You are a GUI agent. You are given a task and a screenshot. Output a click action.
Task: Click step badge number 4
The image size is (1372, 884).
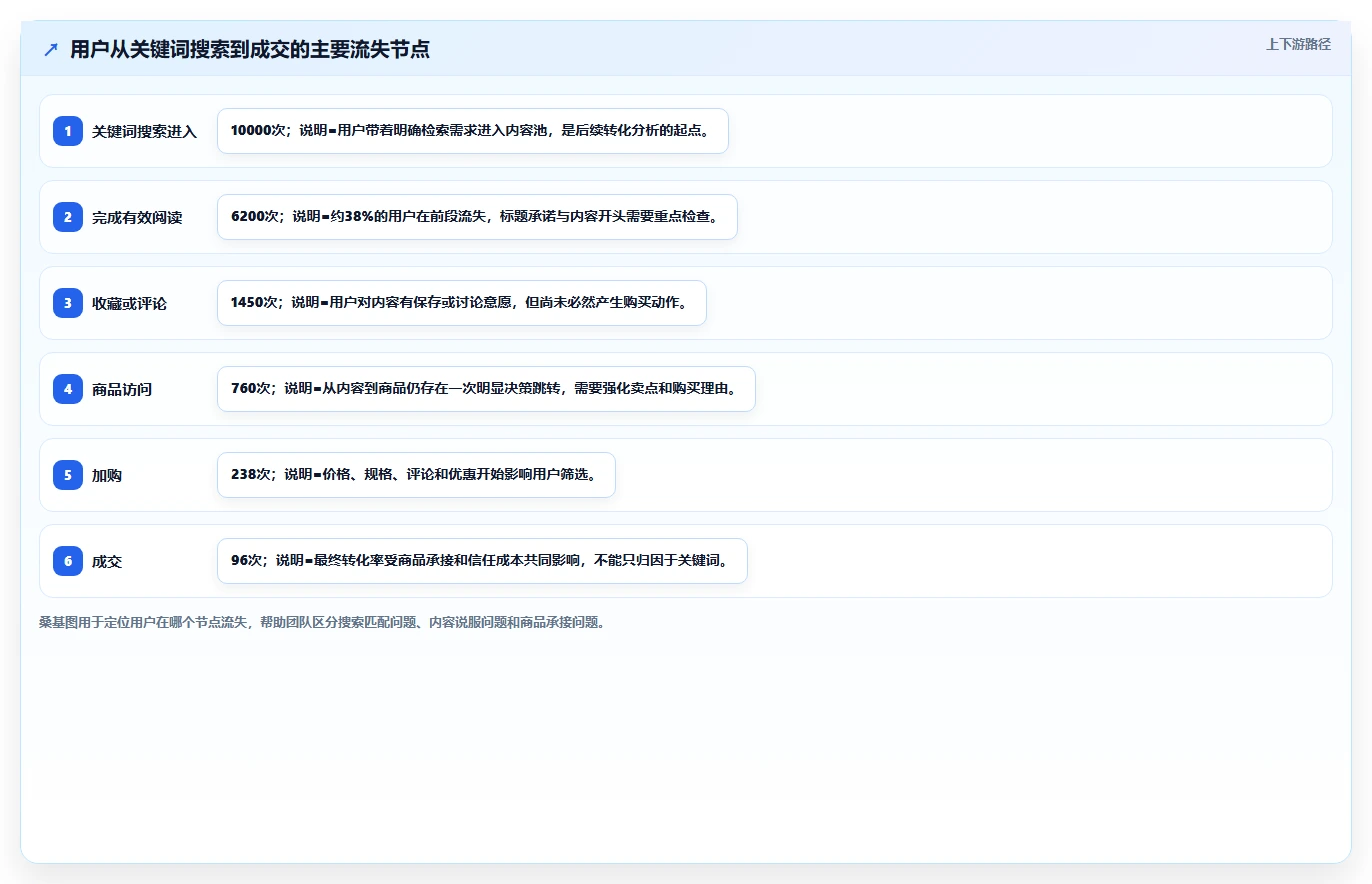(x=68, y=389)
